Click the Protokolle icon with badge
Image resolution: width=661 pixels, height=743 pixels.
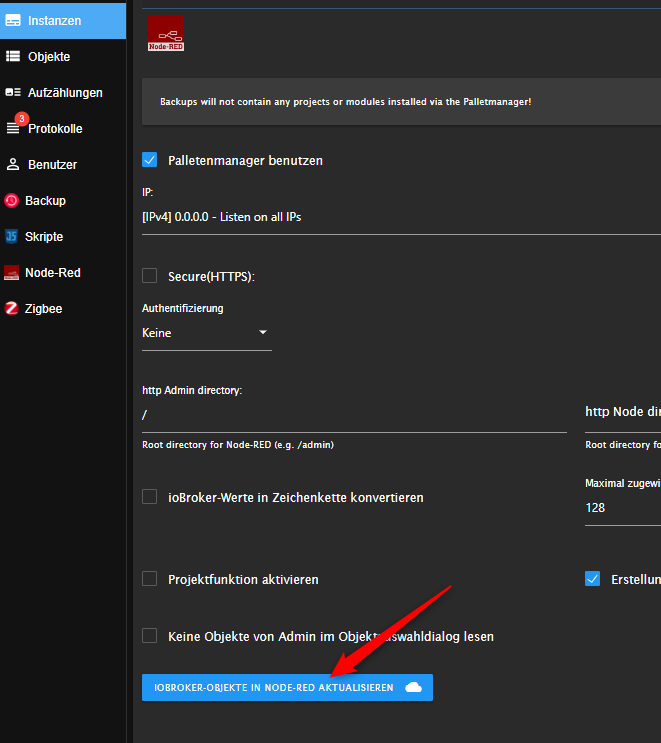pos(13,128)
